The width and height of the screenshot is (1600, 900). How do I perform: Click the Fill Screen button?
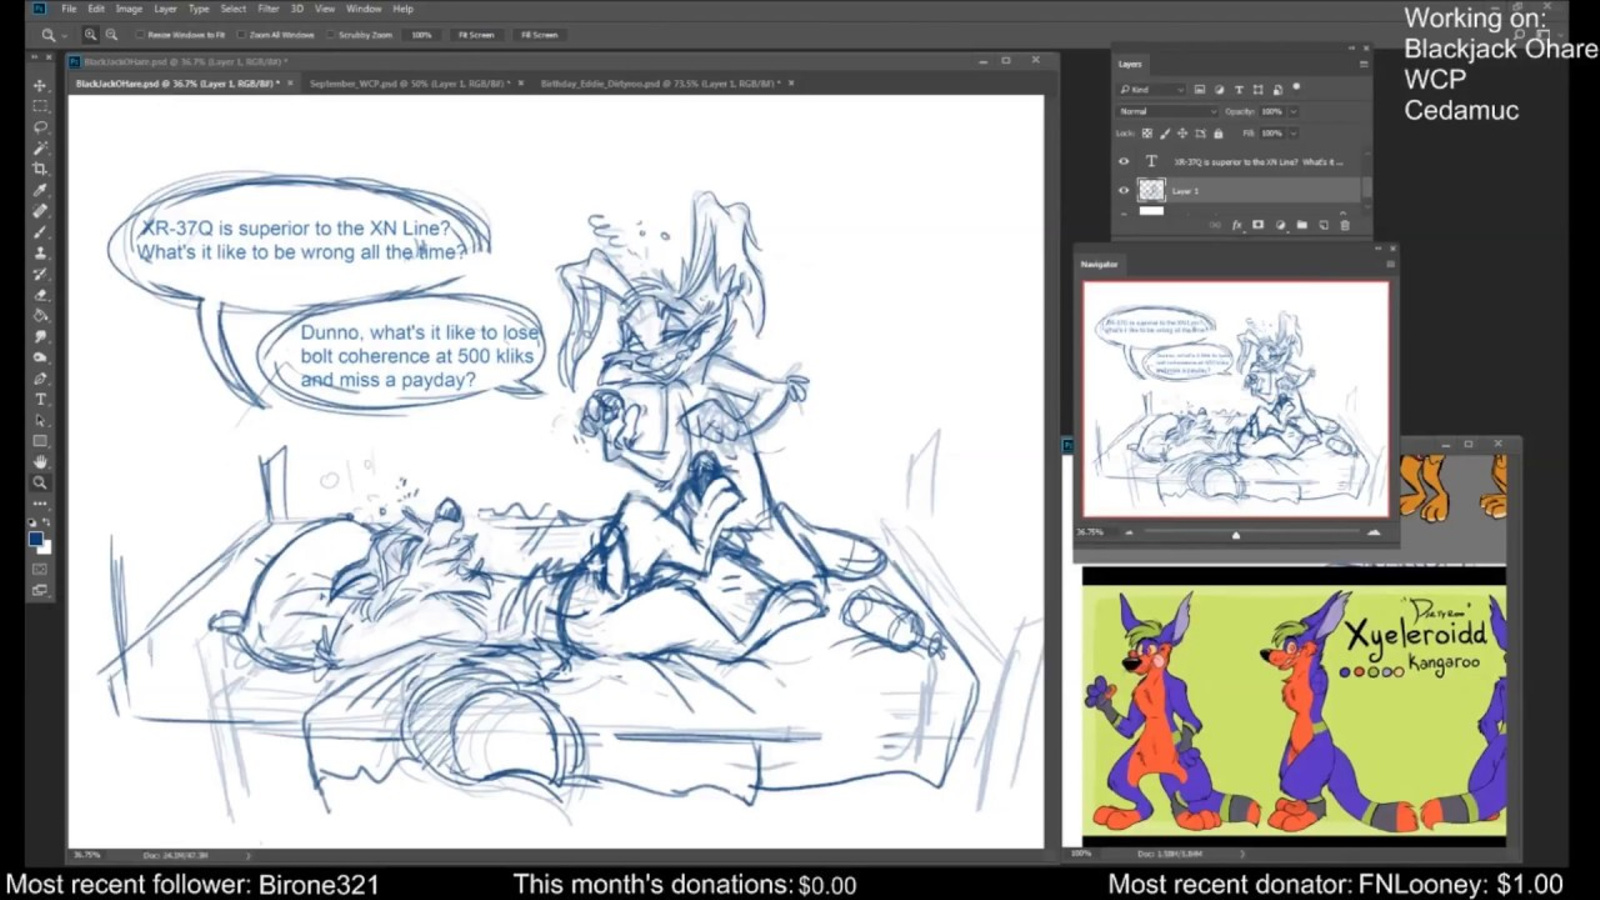pos(539,35)
